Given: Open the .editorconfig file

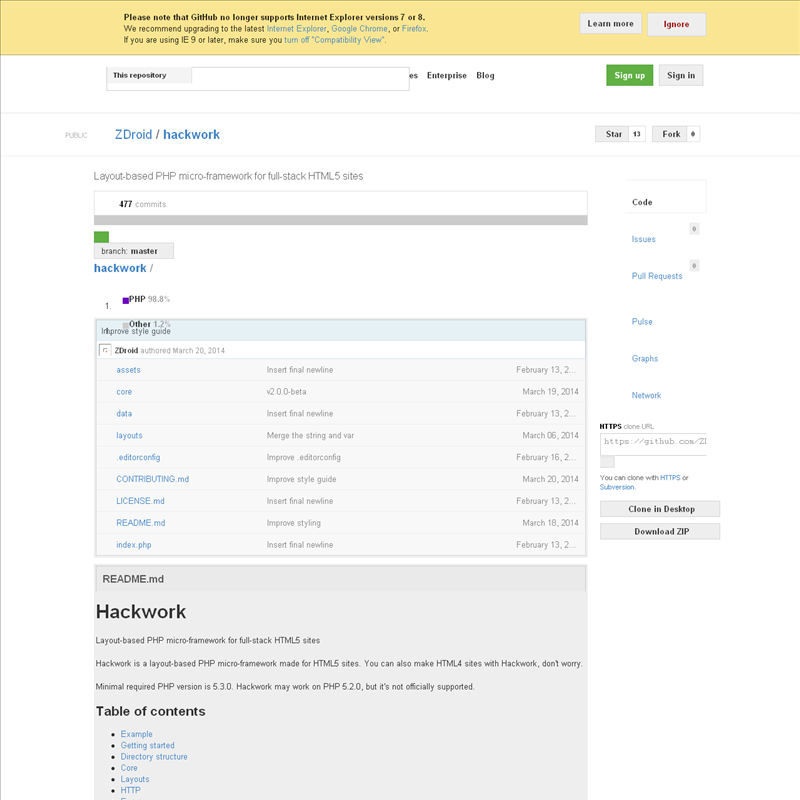Looking at the screenshot, I should click(138, 458).
